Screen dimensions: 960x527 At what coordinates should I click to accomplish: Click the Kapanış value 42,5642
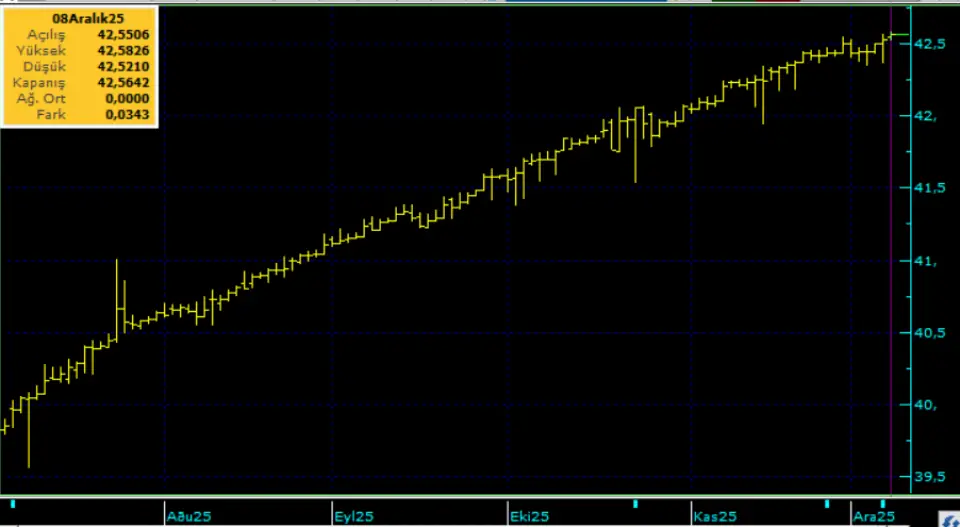click(123, 83)
